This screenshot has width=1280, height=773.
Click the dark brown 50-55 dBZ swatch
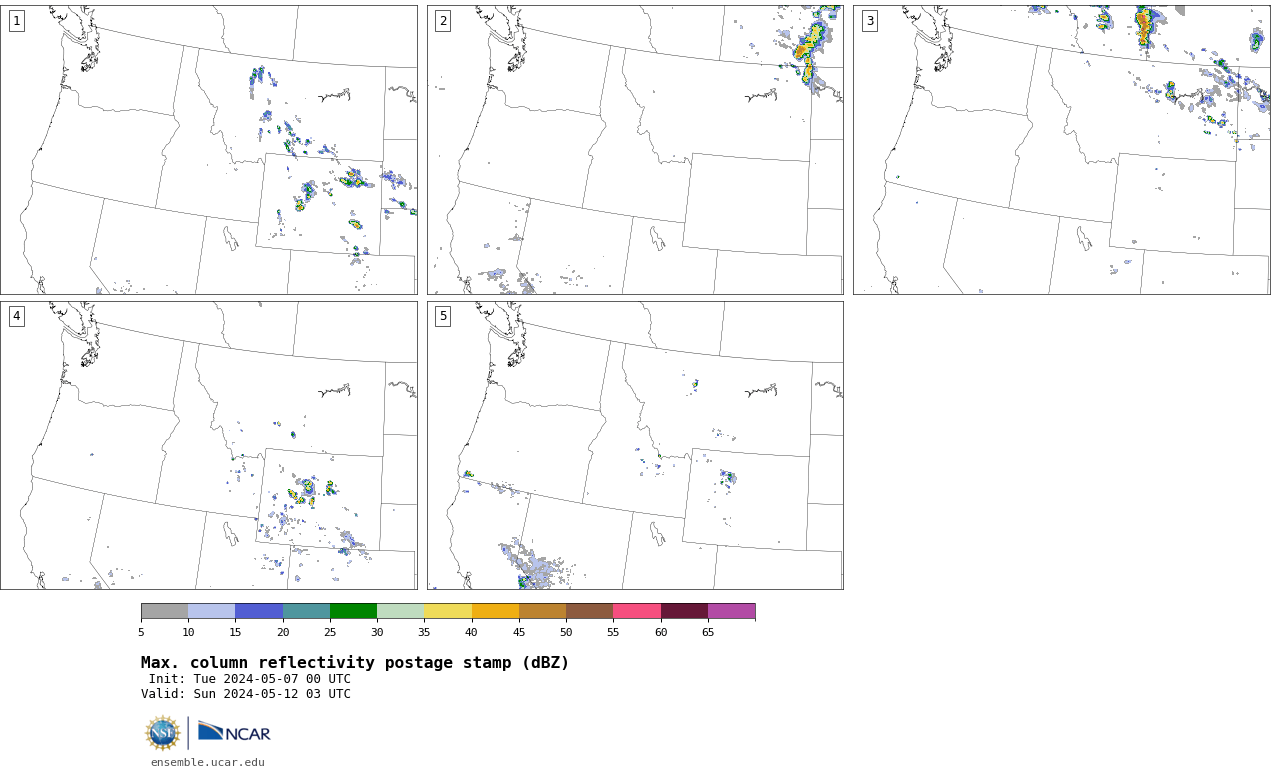589,611
